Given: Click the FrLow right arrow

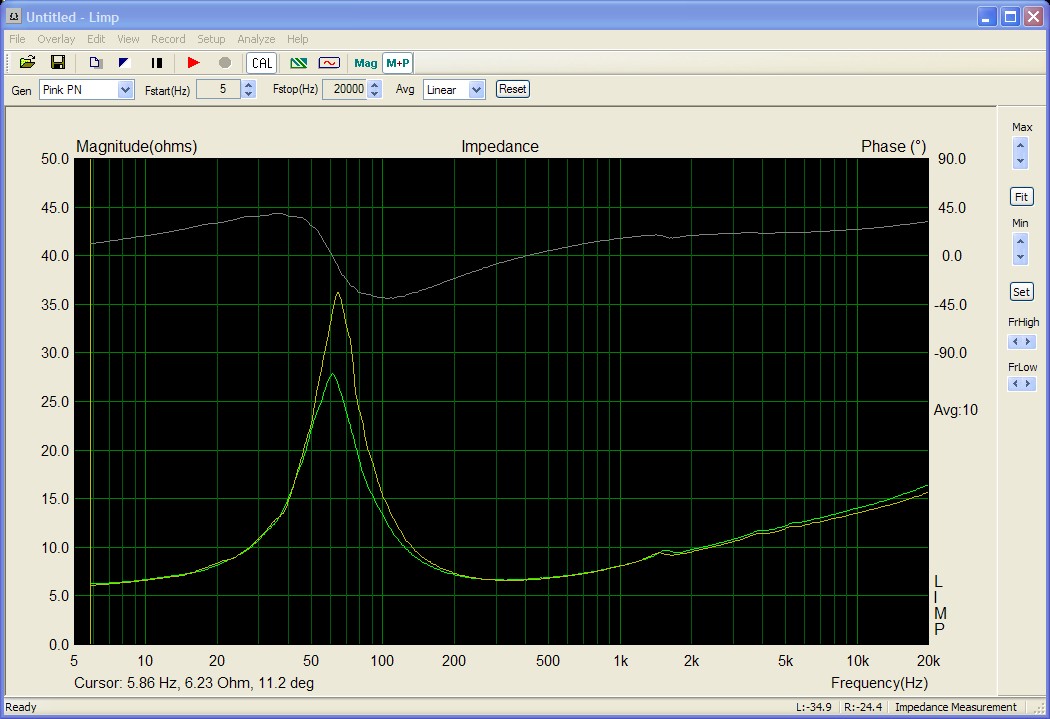Looking at the screenshot, I should pos(1029,384).
